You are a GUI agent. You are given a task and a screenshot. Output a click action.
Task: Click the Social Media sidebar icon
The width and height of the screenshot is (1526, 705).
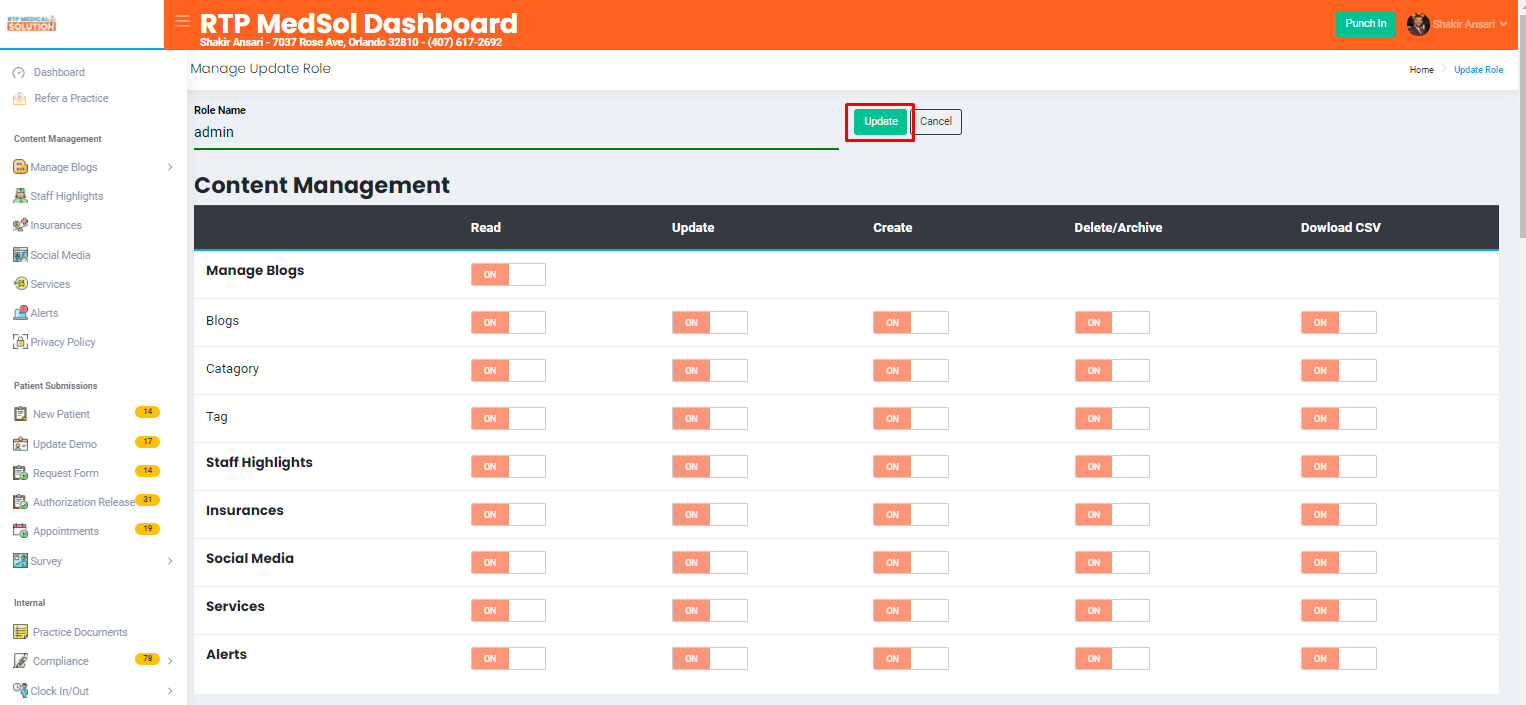click(20, 255)
